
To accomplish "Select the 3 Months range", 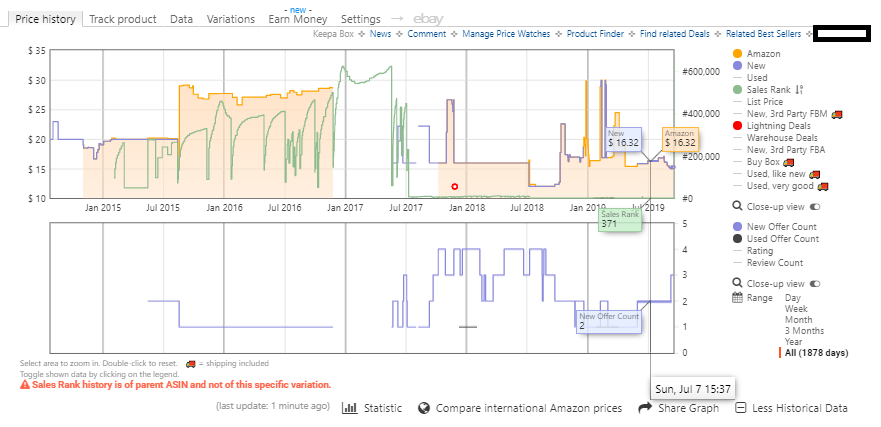I will [x=805, y=330].
